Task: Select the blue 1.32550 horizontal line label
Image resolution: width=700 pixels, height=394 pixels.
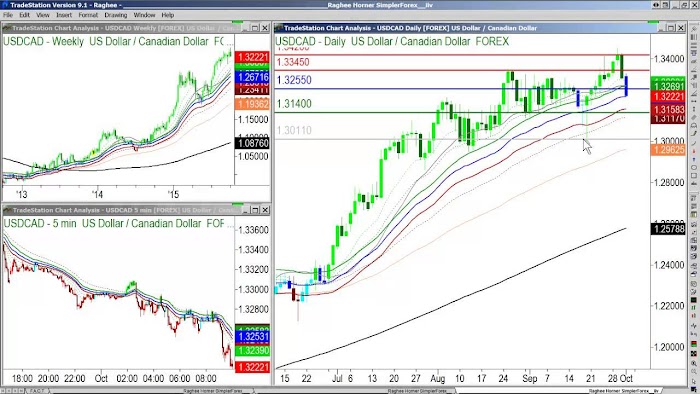Action: 294,80
